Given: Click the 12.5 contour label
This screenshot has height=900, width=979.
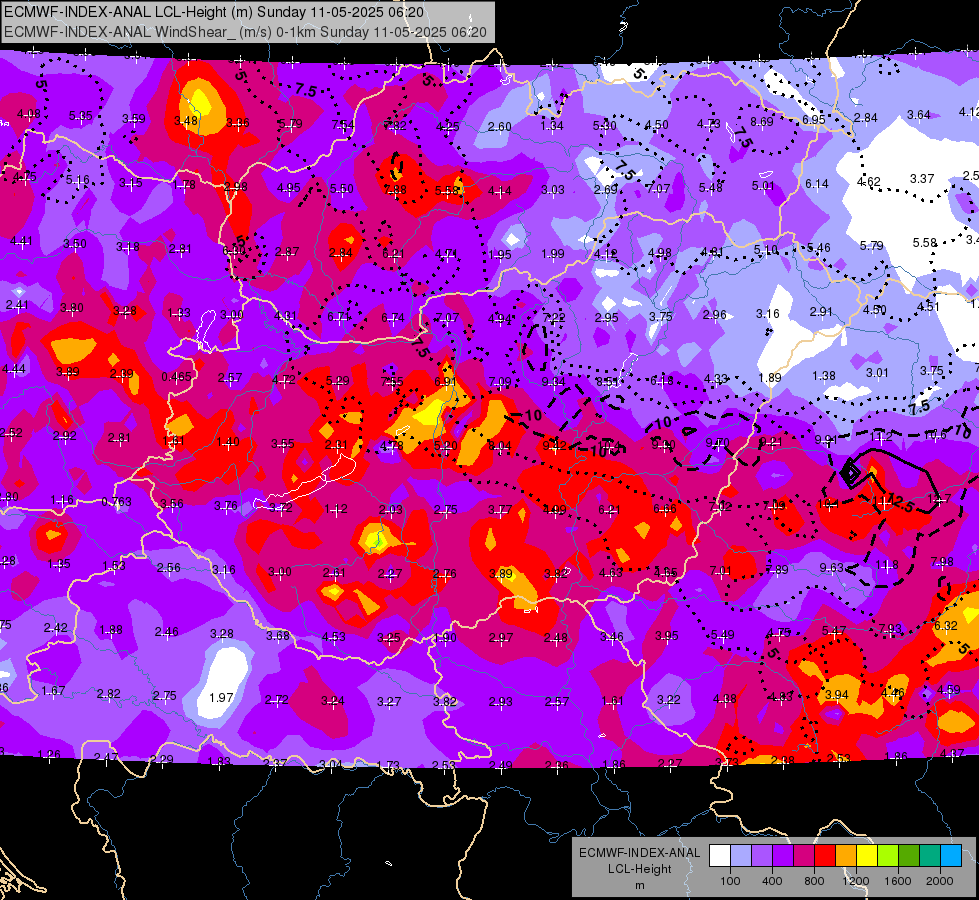Looking at the screenshot, I should coord(900,503).
